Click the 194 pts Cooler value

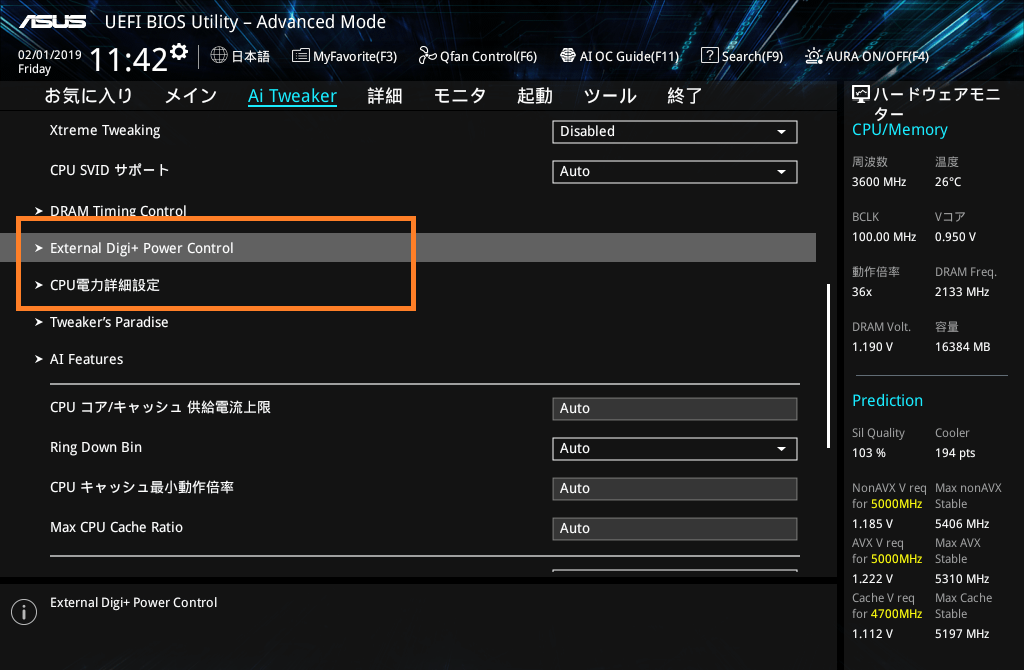(x=955, y=453)
